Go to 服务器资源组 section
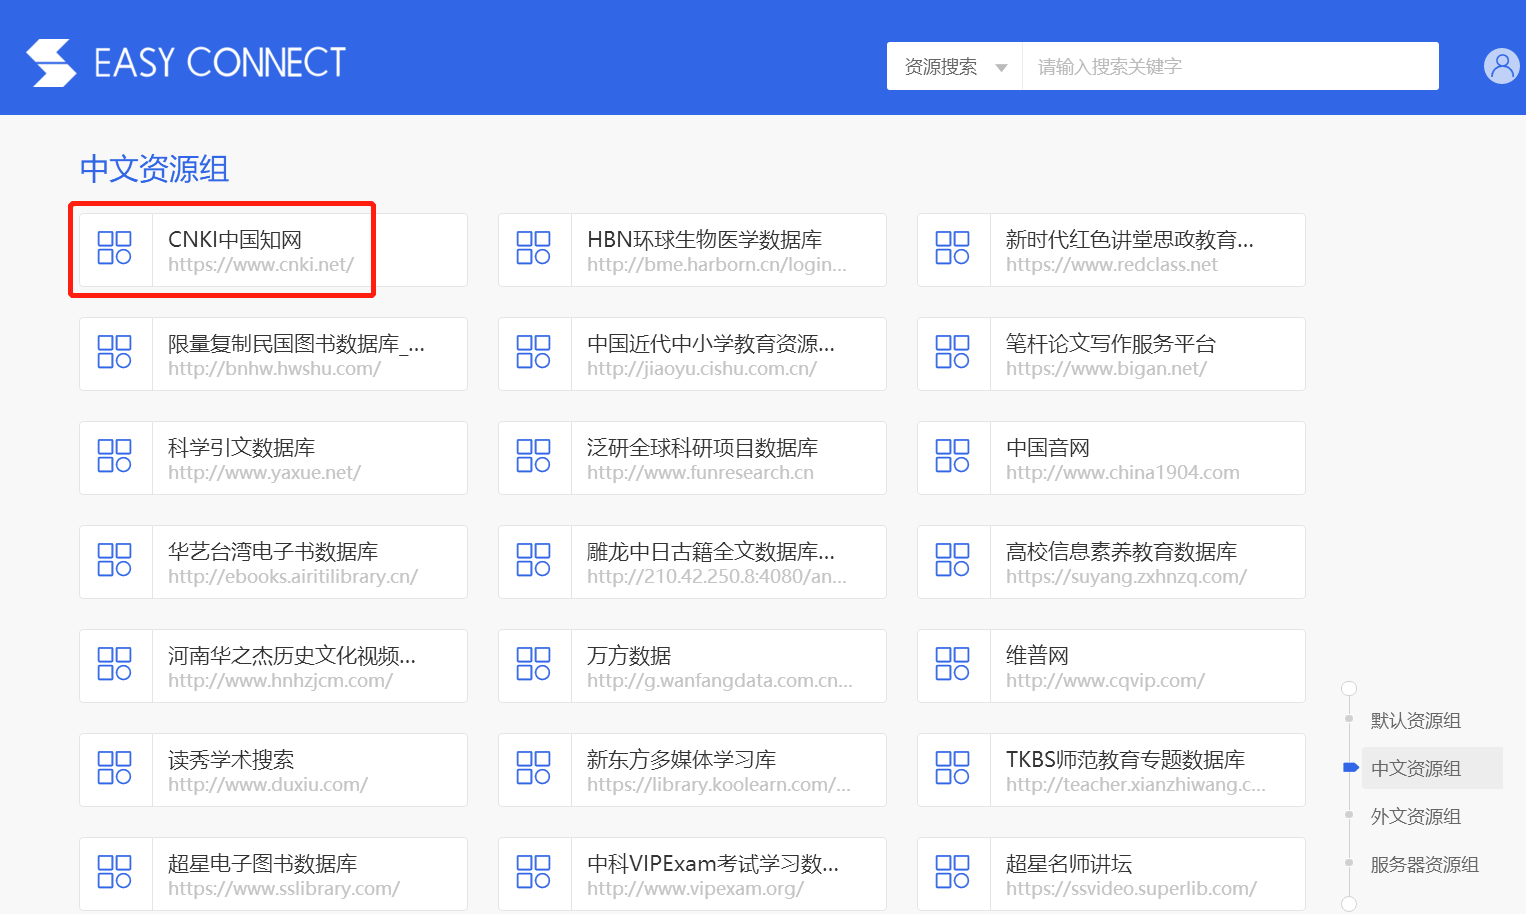Image resolution: width=1526 pixels, height=914 pixels. click(1424, 865)
